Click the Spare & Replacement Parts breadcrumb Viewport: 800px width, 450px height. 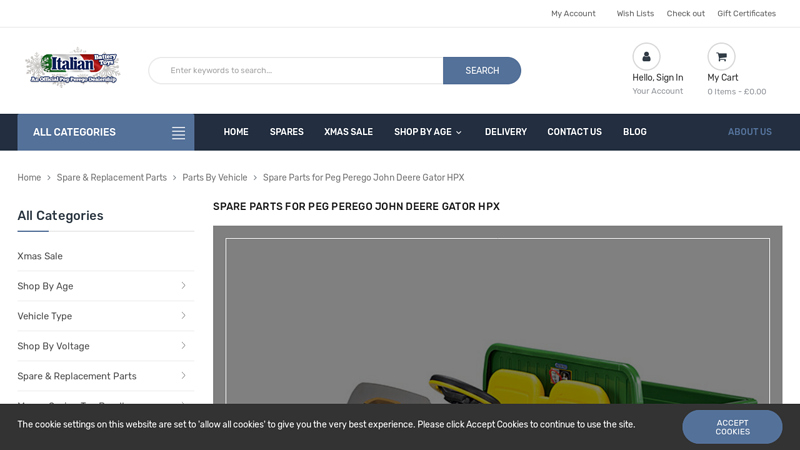click(x=112, y=178)
